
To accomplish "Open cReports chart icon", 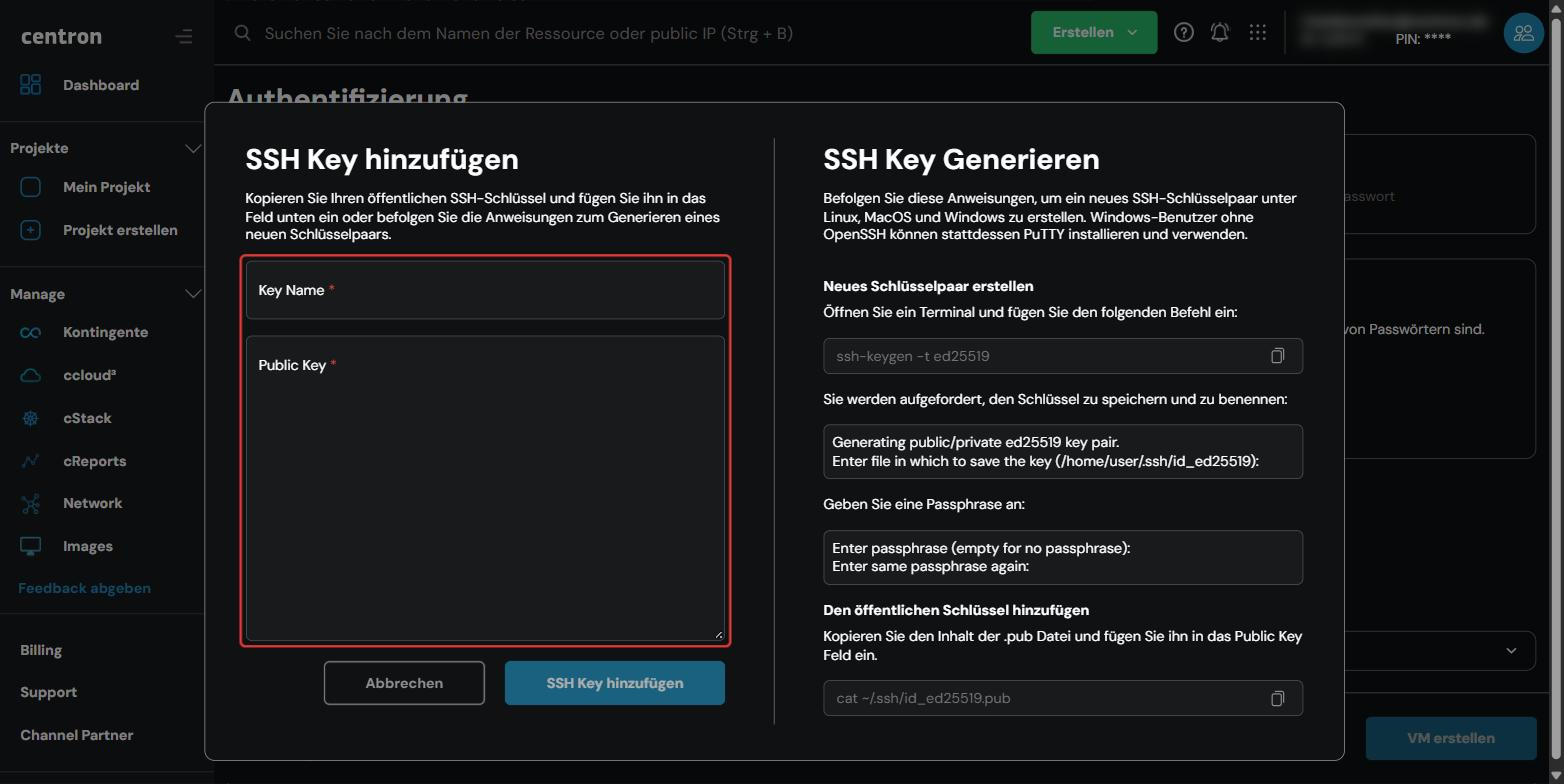I will tap(31, 461).
